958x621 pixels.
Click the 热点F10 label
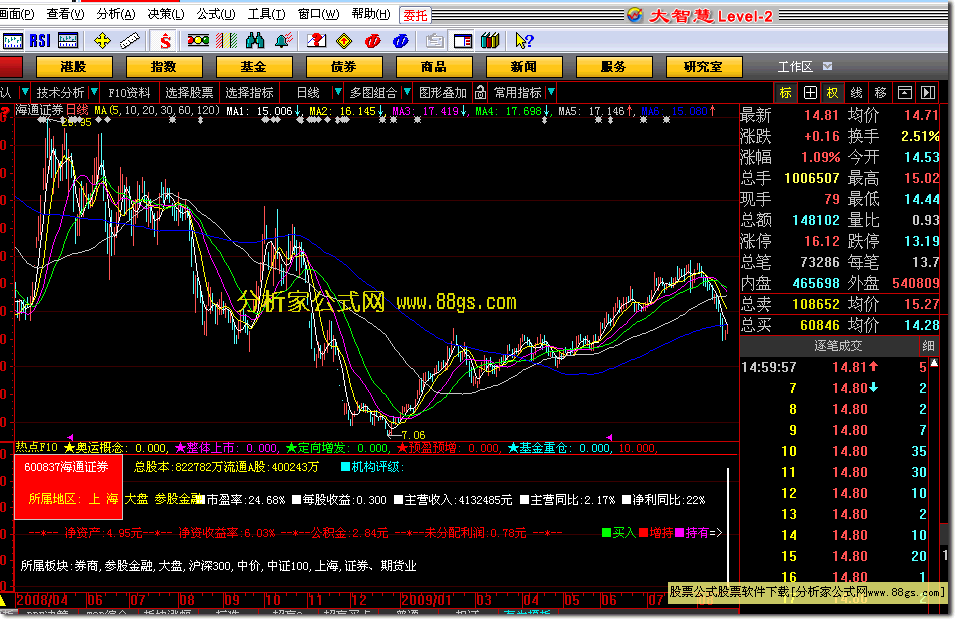pyautogui.click(x=37, y=447)
